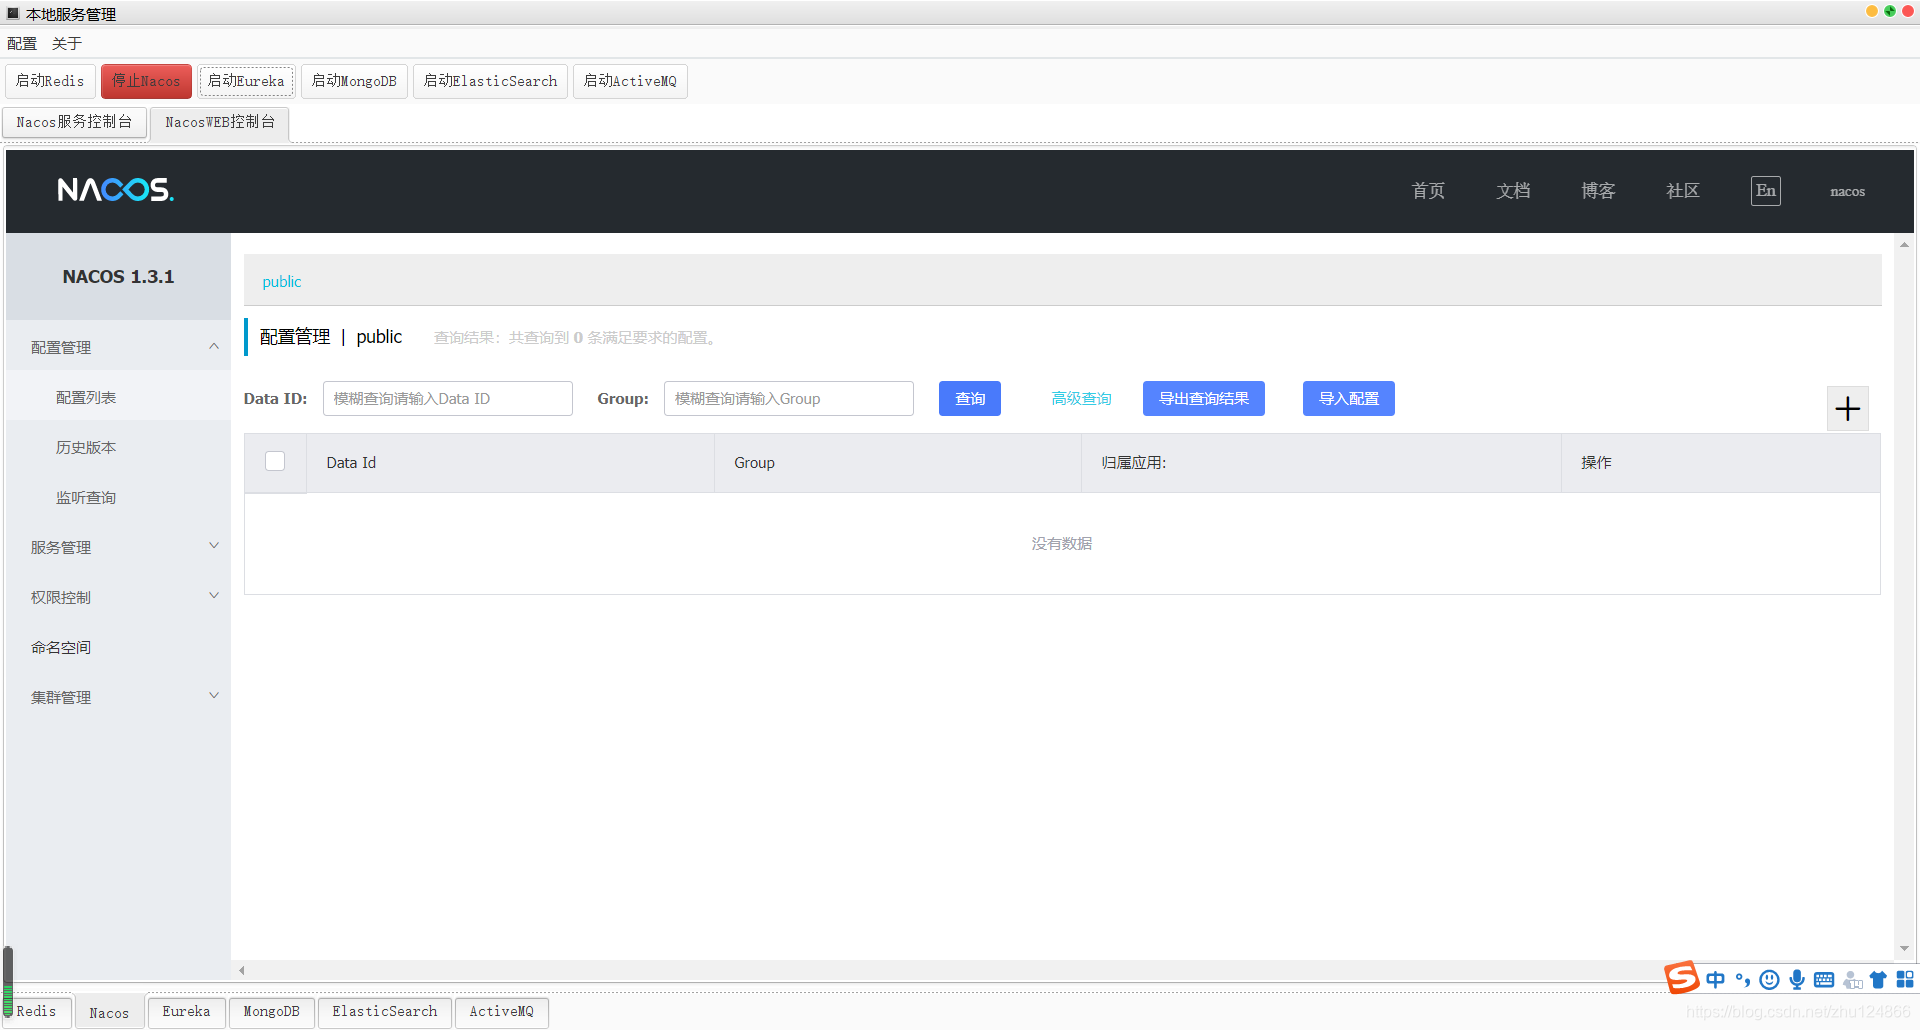Open the 配置 menu
The height and width of the screenshot is (1030, 1920).
pyautogui.click(x=22, y=43)
